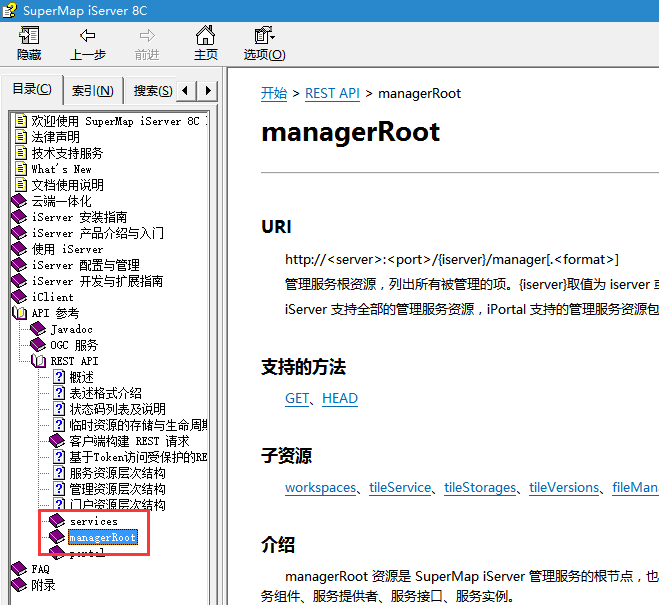
Task: Switch to the 索引(N) tab
Action: (x=93, y=90)
